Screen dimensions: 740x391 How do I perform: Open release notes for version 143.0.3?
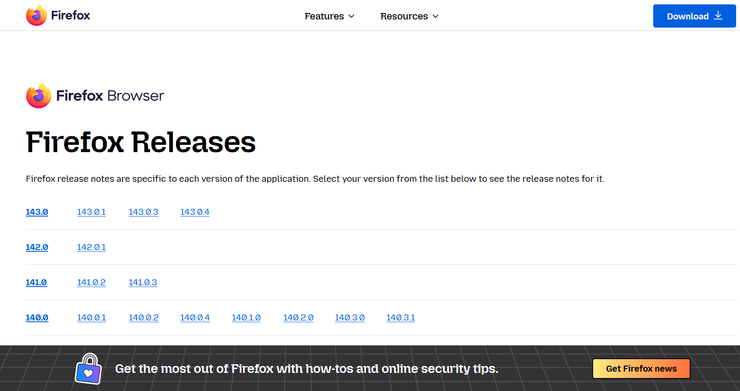[x=143, y=212]
